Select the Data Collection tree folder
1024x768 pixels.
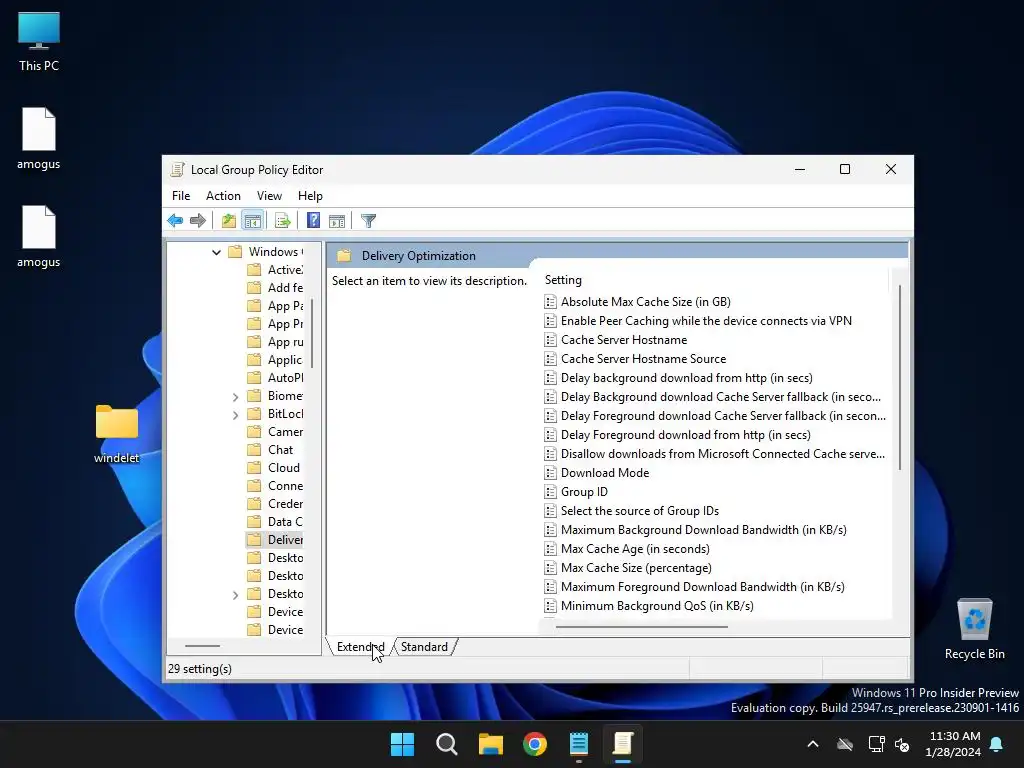tap(276, 522)
